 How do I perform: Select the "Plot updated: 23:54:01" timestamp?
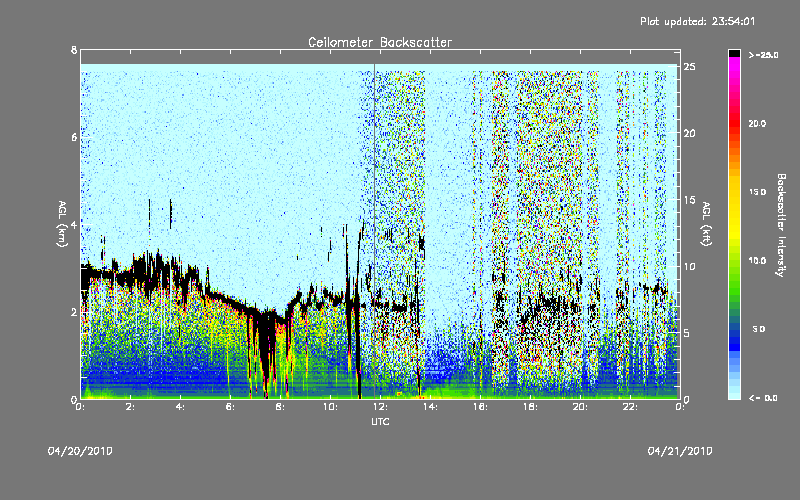coord(697,21)
